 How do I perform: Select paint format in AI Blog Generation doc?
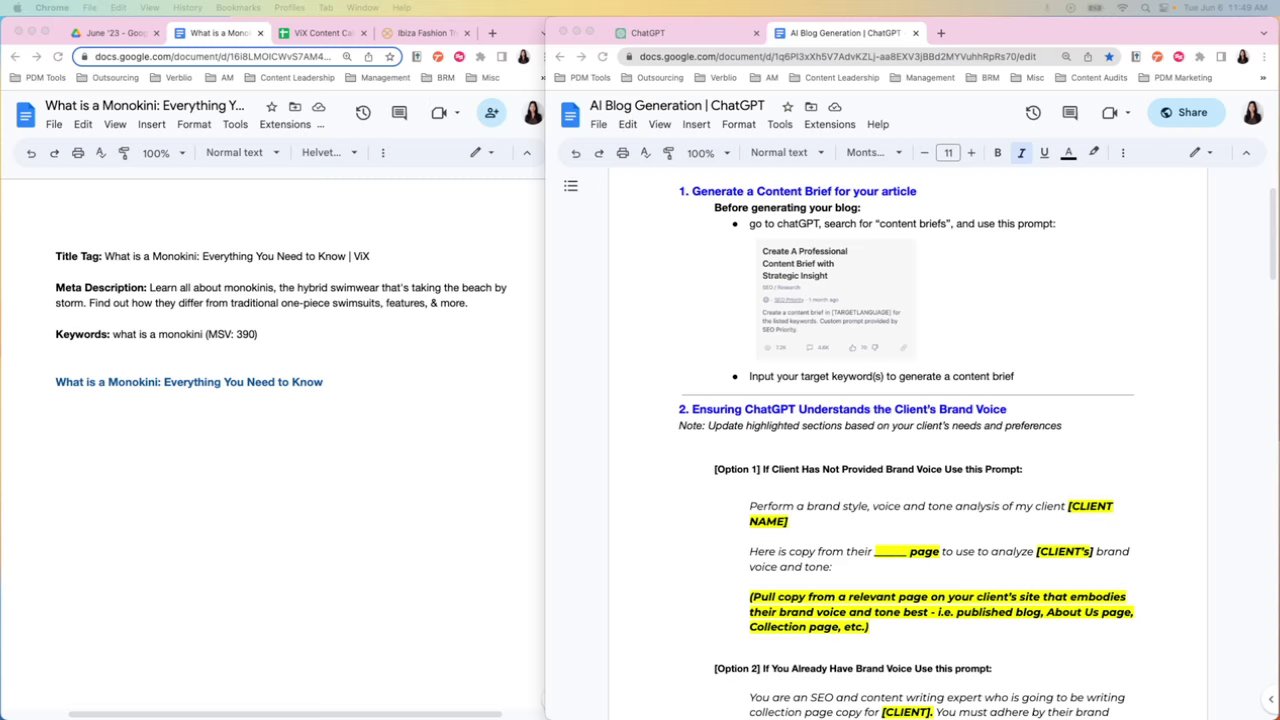click(x=669, y=153)
